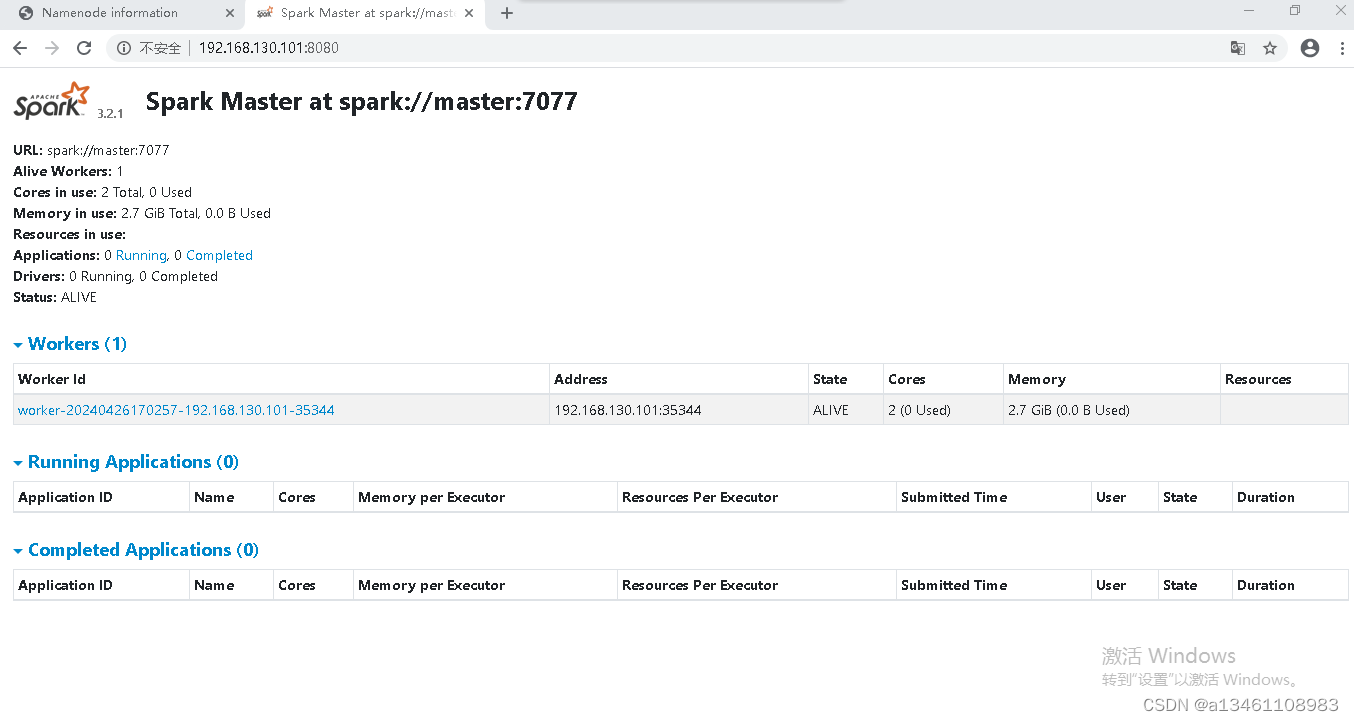
Task: Open the Chrome profile avatar
Action: [x=1310, y=48]
